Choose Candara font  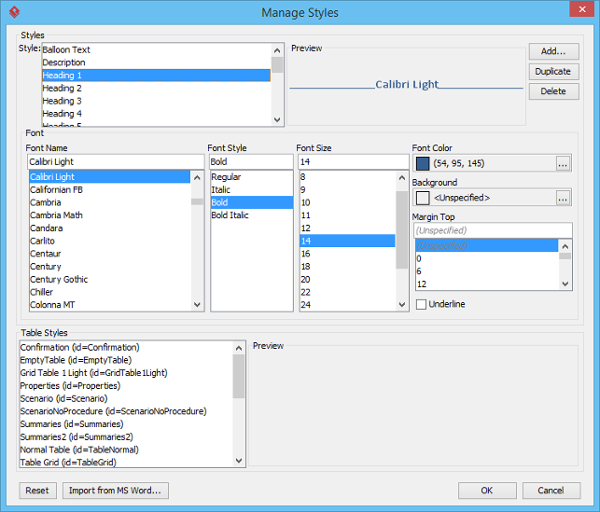(x=110, y=228)
